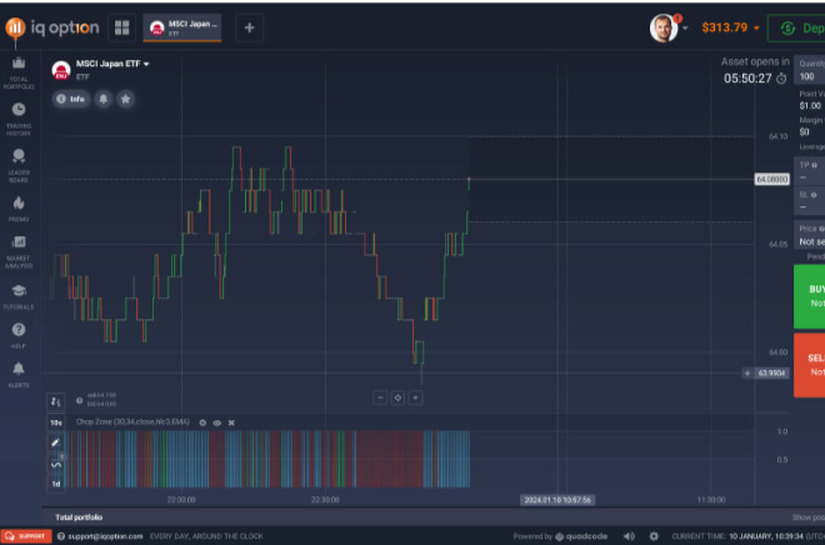The width and height of the screenshot is (825, 545).
Task: Click the SL stop loss field
Action: 809,200
